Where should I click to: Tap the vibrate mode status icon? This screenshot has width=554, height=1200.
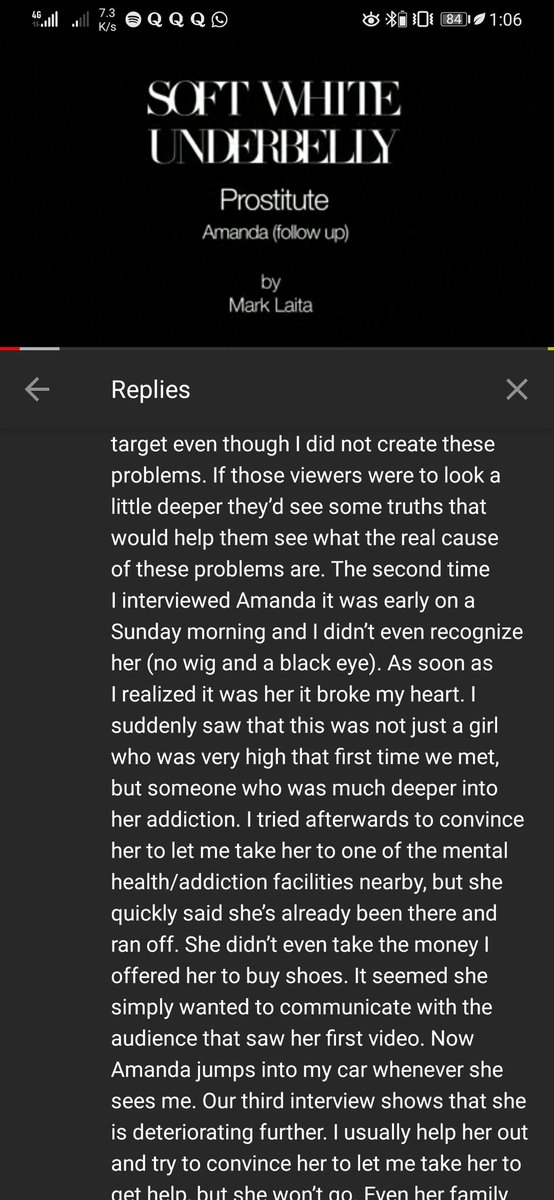(x=423, y=19)
